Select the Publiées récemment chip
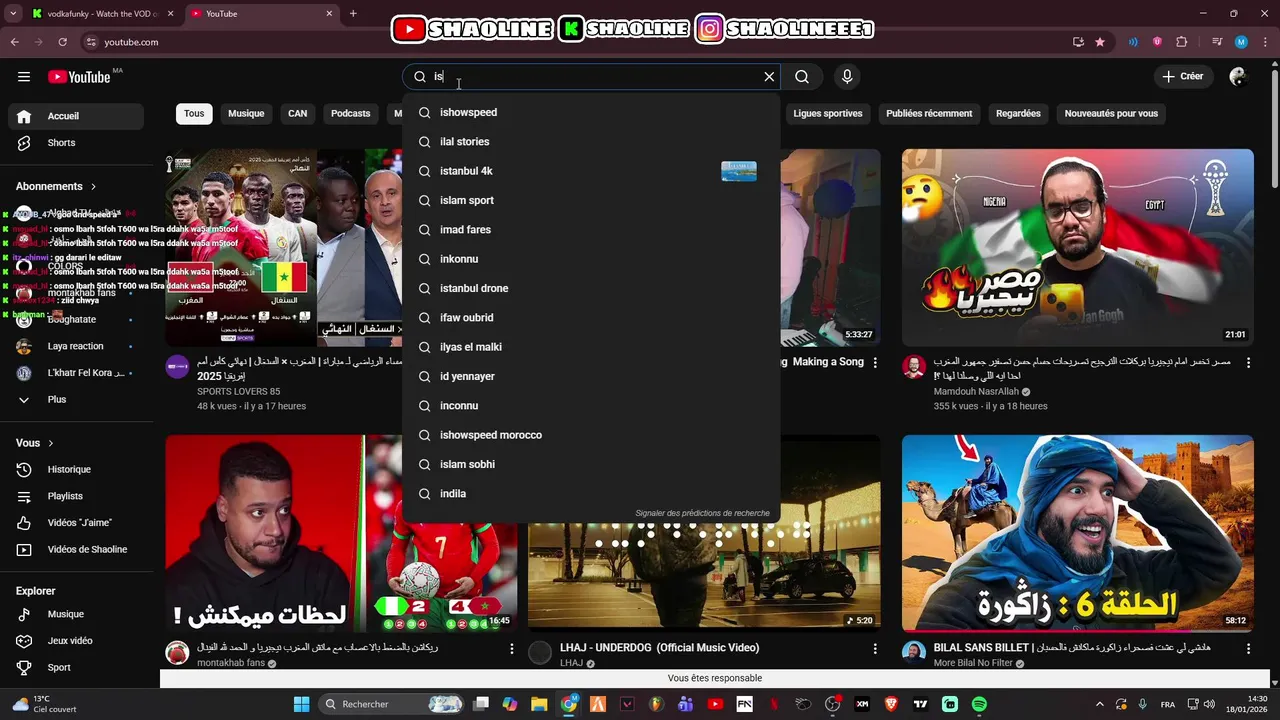This screenshot has height=720, width=1280. click(929, 113)
